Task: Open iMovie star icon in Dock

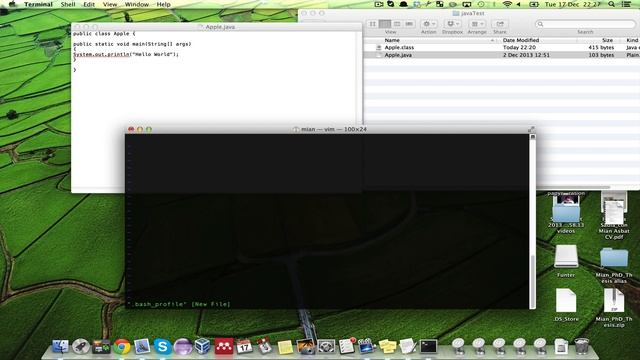Action: click(x=367, y=346)
